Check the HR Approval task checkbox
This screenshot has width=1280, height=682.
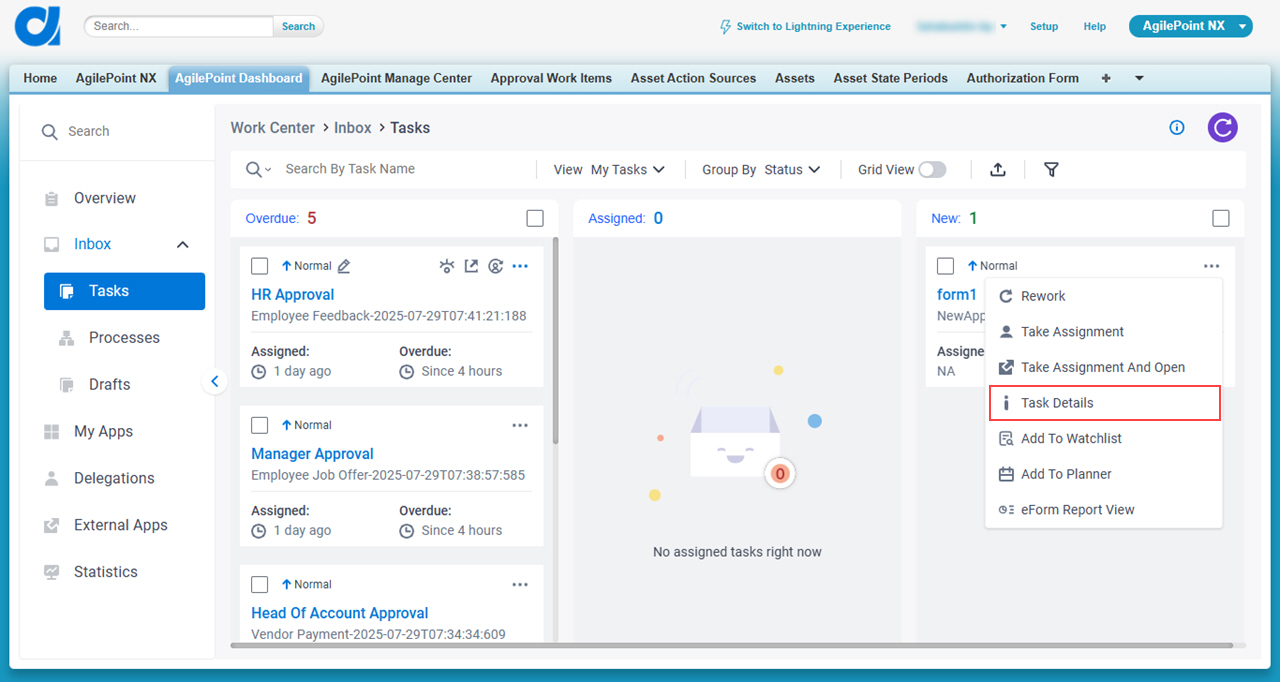click(260, 266)
